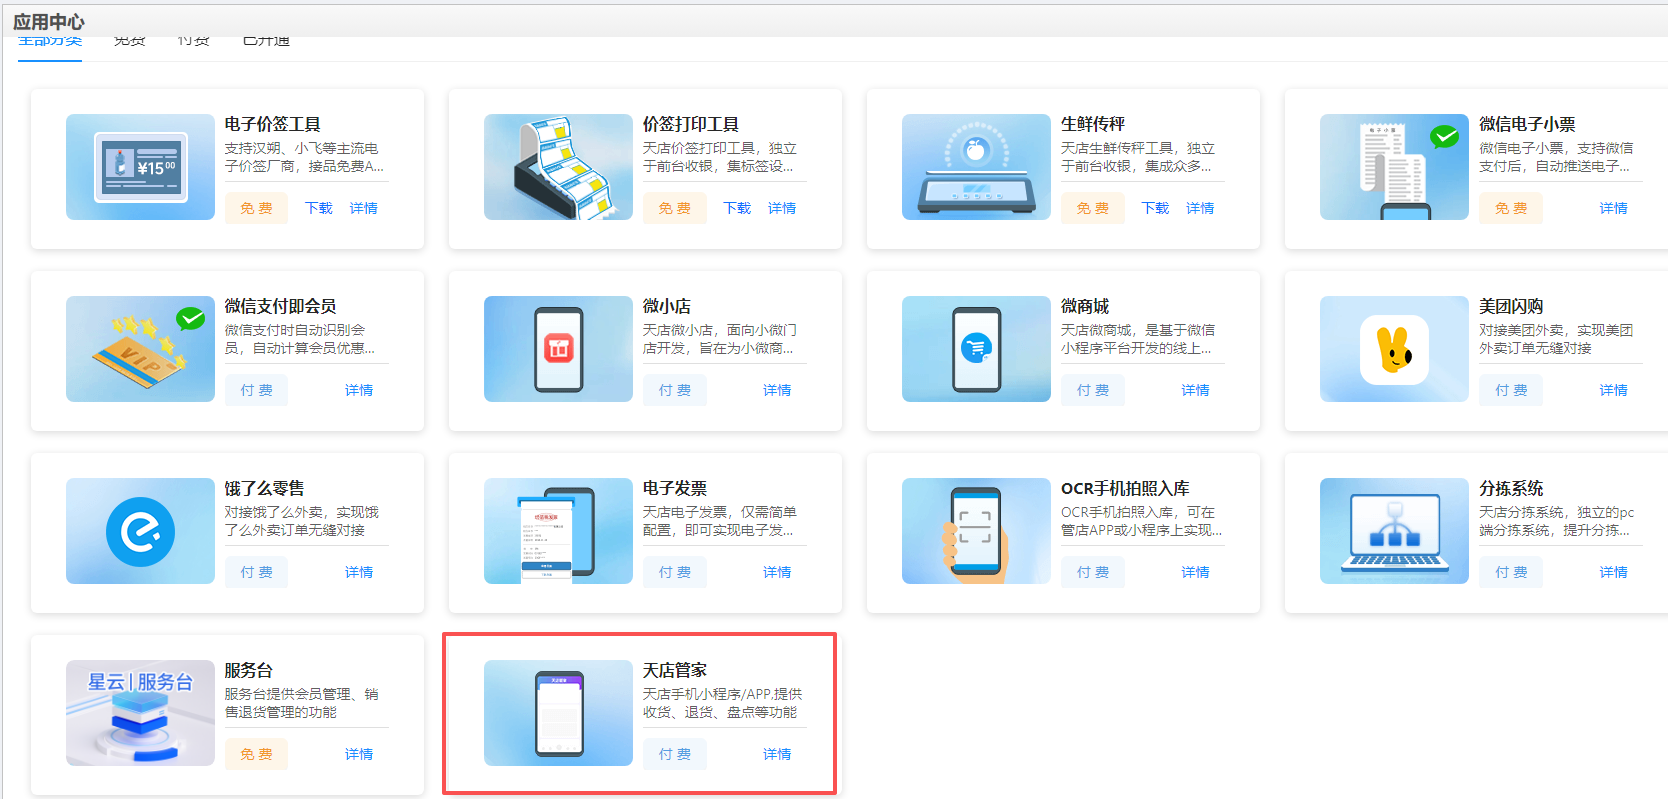Open 详情 for 电子发票

pos(777,572)
